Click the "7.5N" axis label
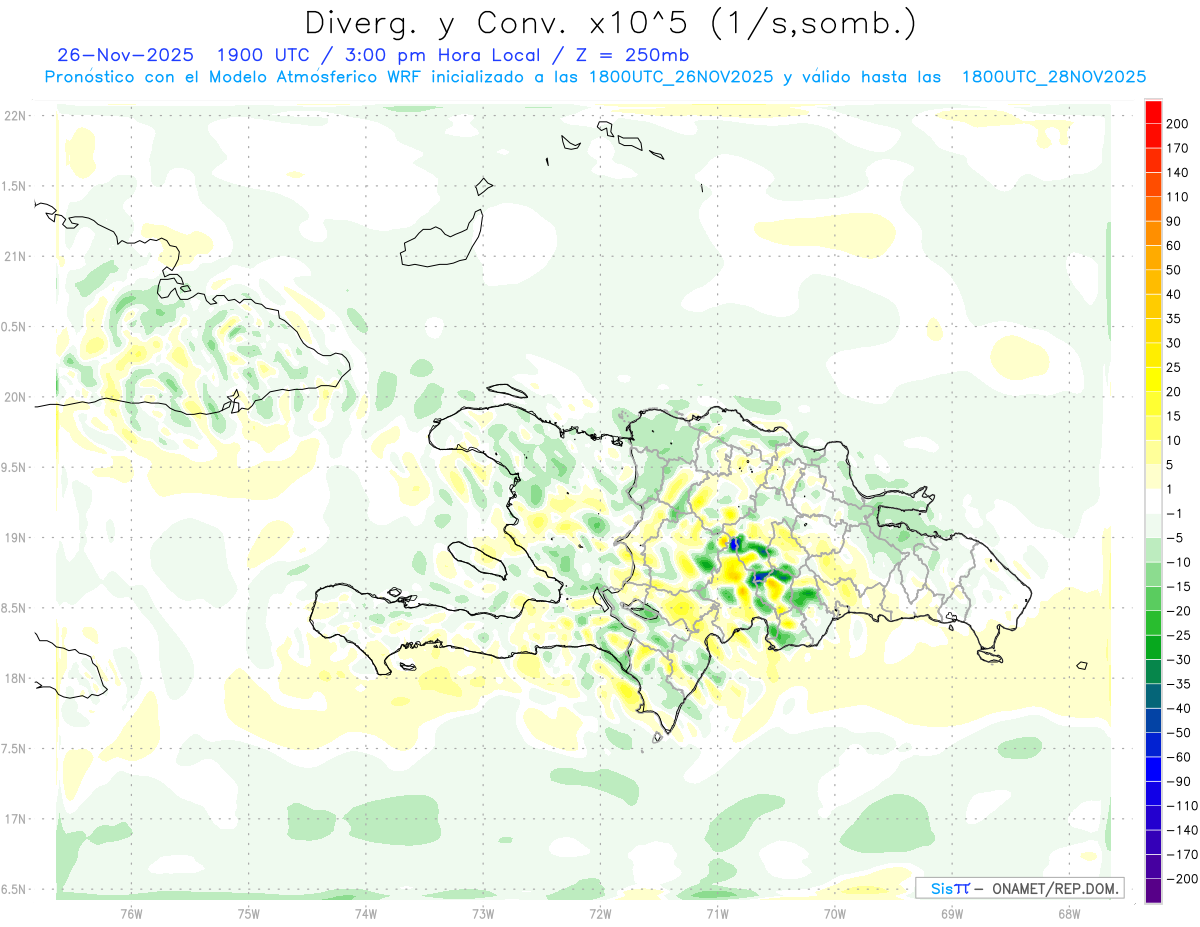 [14, 749]
